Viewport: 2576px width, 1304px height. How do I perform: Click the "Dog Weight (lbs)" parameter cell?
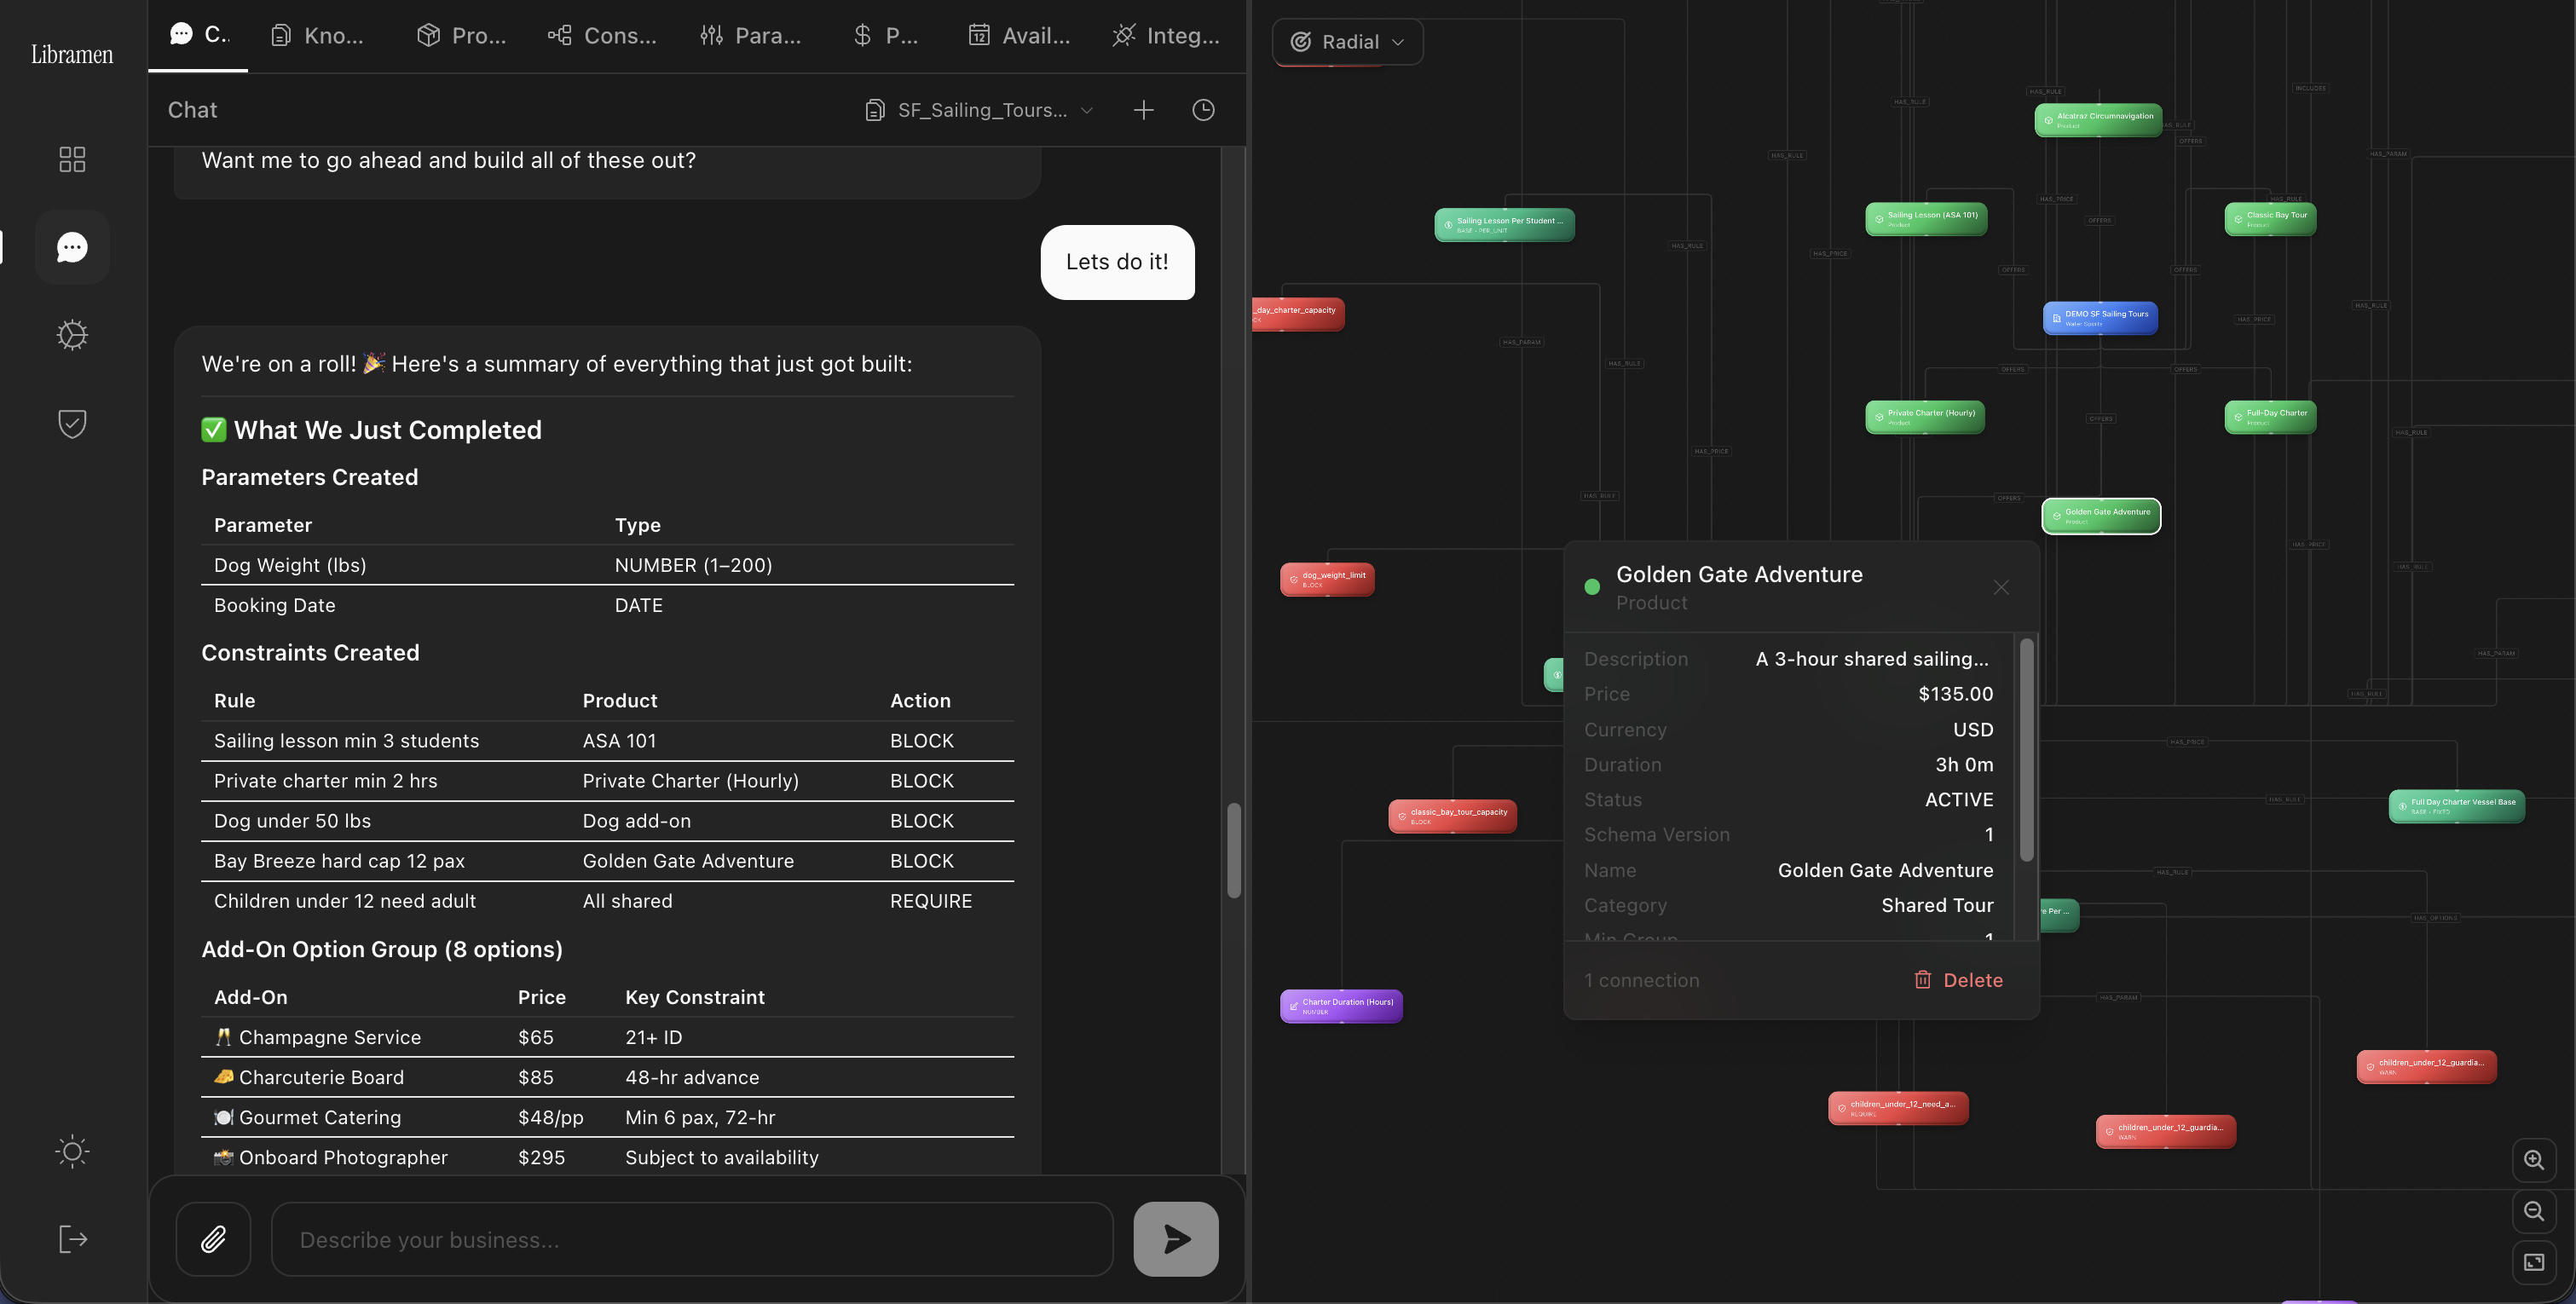(x=290, y=565)
